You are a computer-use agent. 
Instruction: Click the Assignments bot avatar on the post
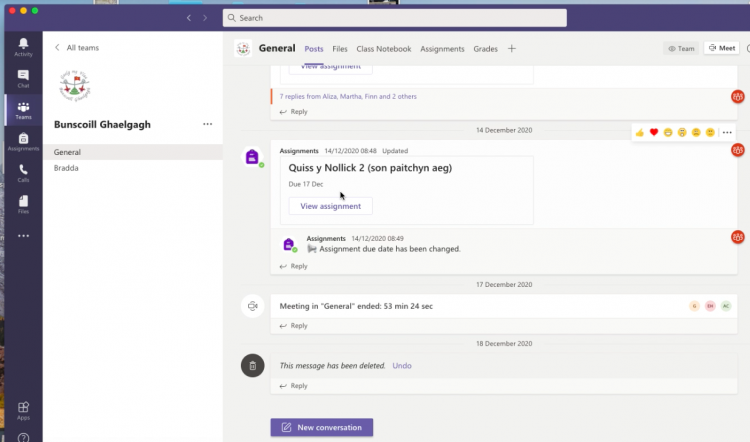pos(253,157)
